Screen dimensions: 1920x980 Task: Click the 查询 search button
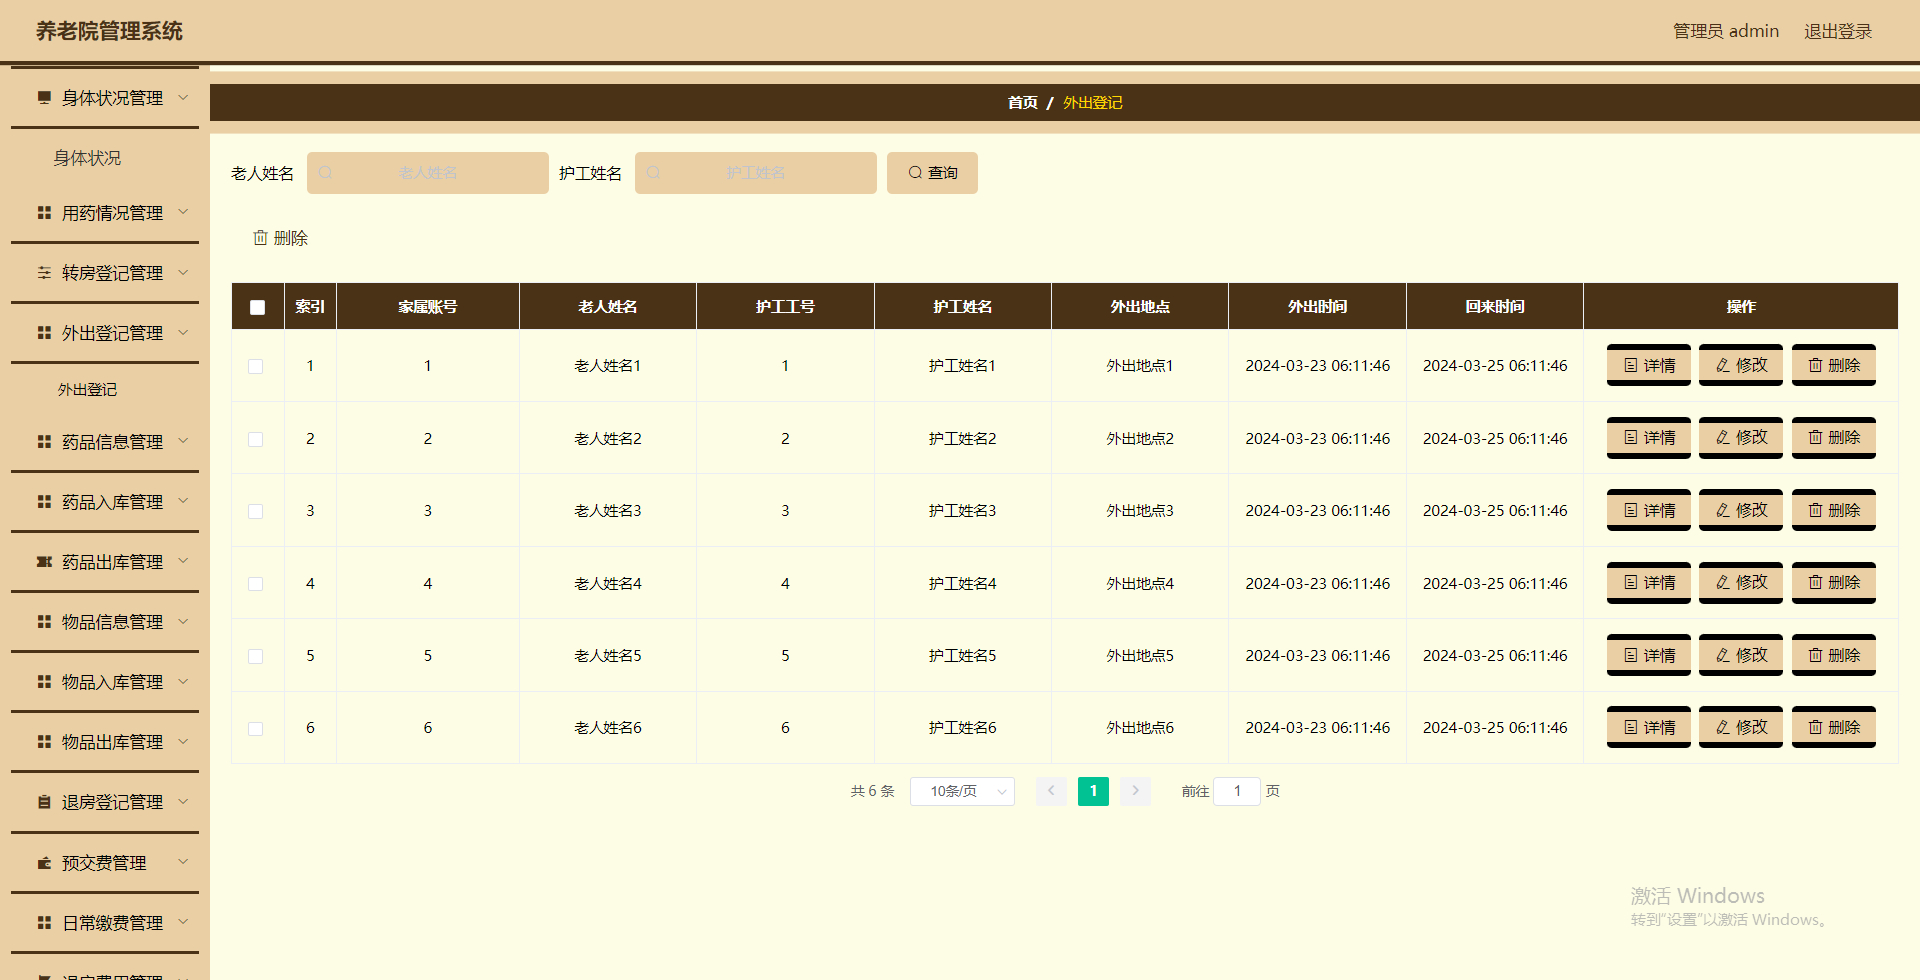932,173
